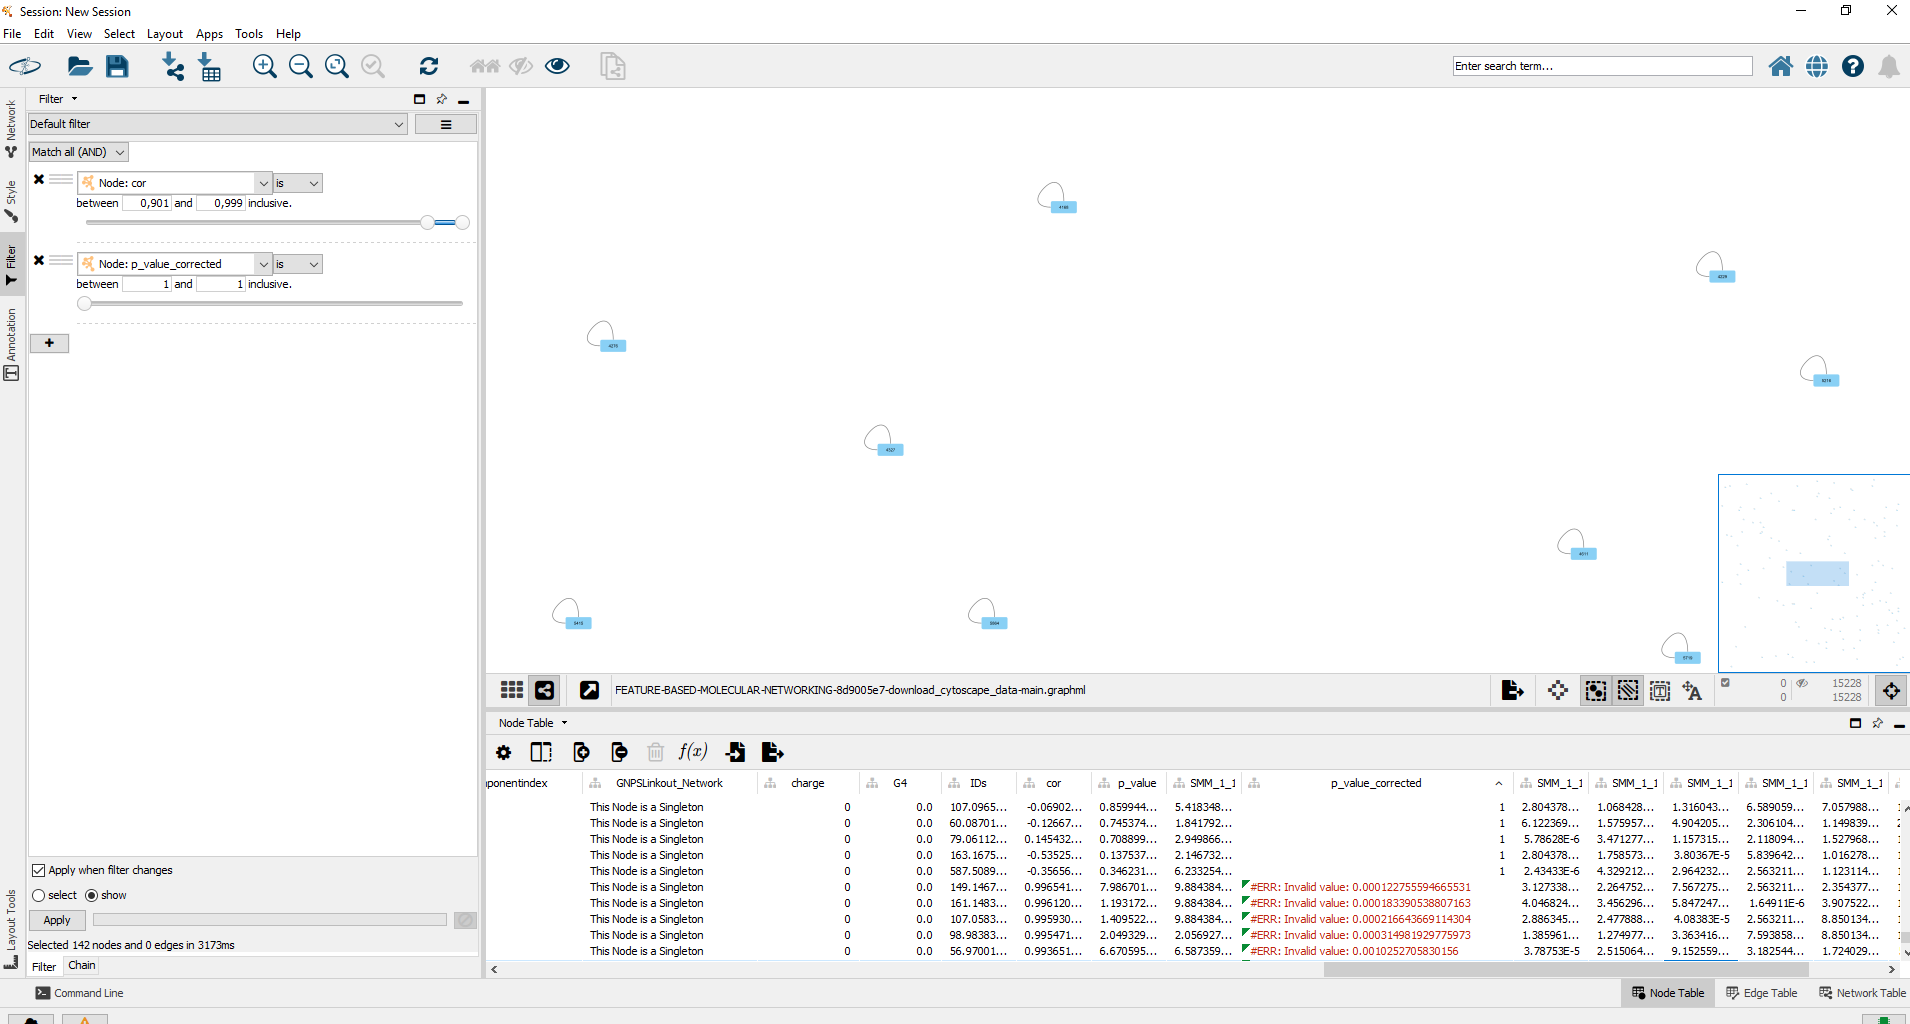Show all hidden nodes with the eye icon

click(x=557, y=66)
